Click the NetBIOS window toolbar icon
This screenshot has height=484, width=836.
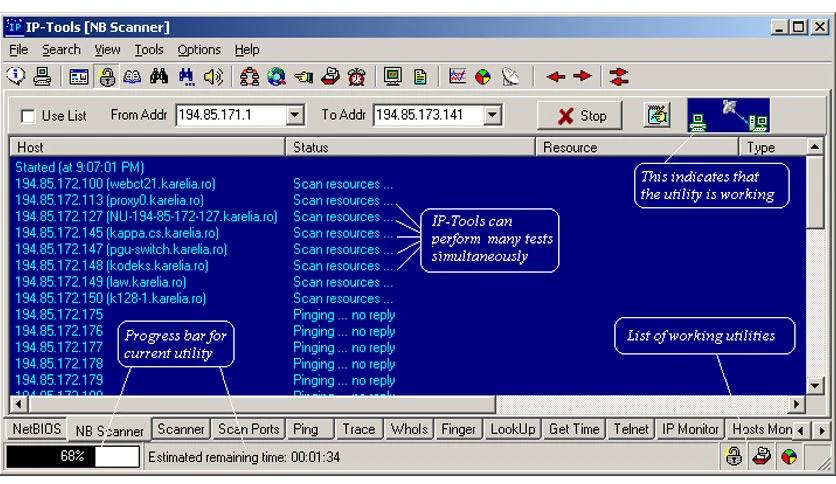(79, 77)
